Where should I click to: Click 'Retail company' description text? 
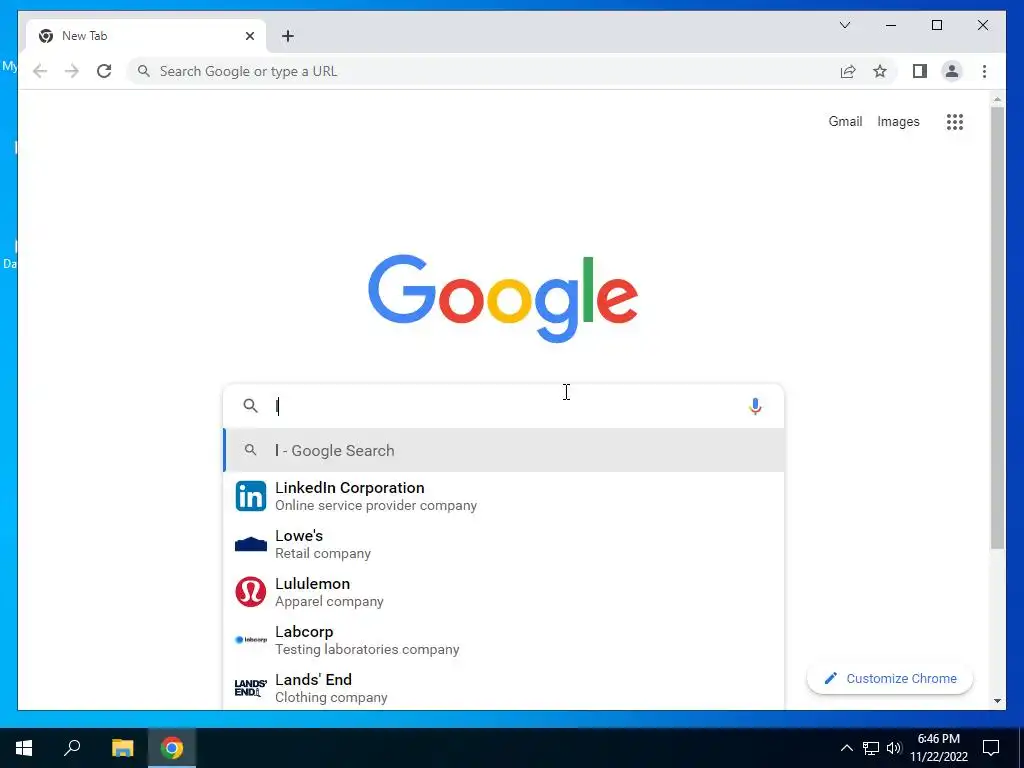(323, 553)
